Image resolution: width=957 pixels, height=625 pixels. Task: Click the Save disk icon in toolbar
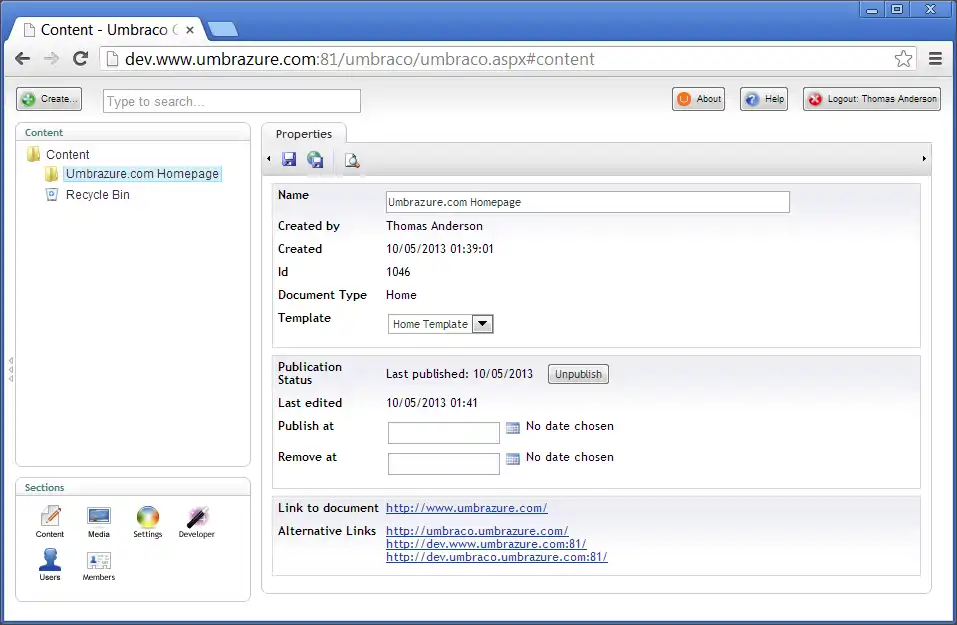(289, 159)
